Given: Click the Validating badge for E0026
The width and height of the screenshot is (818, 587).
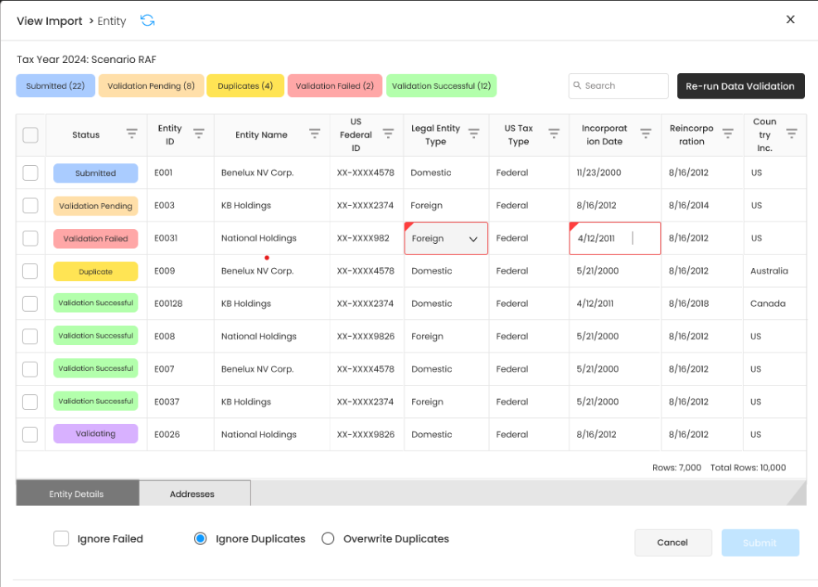Looking at the screenshot, I should click(95, 434).
